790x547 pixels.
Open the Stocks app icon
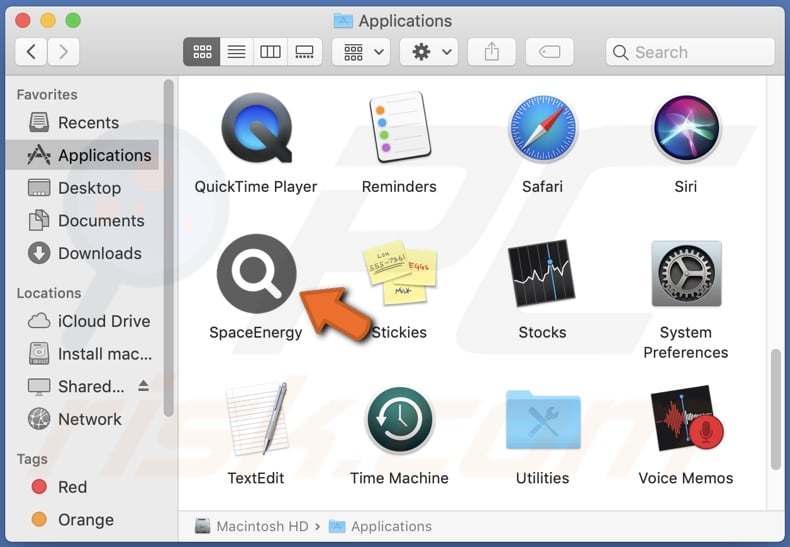pyautogui.click(x=543, y=274)
